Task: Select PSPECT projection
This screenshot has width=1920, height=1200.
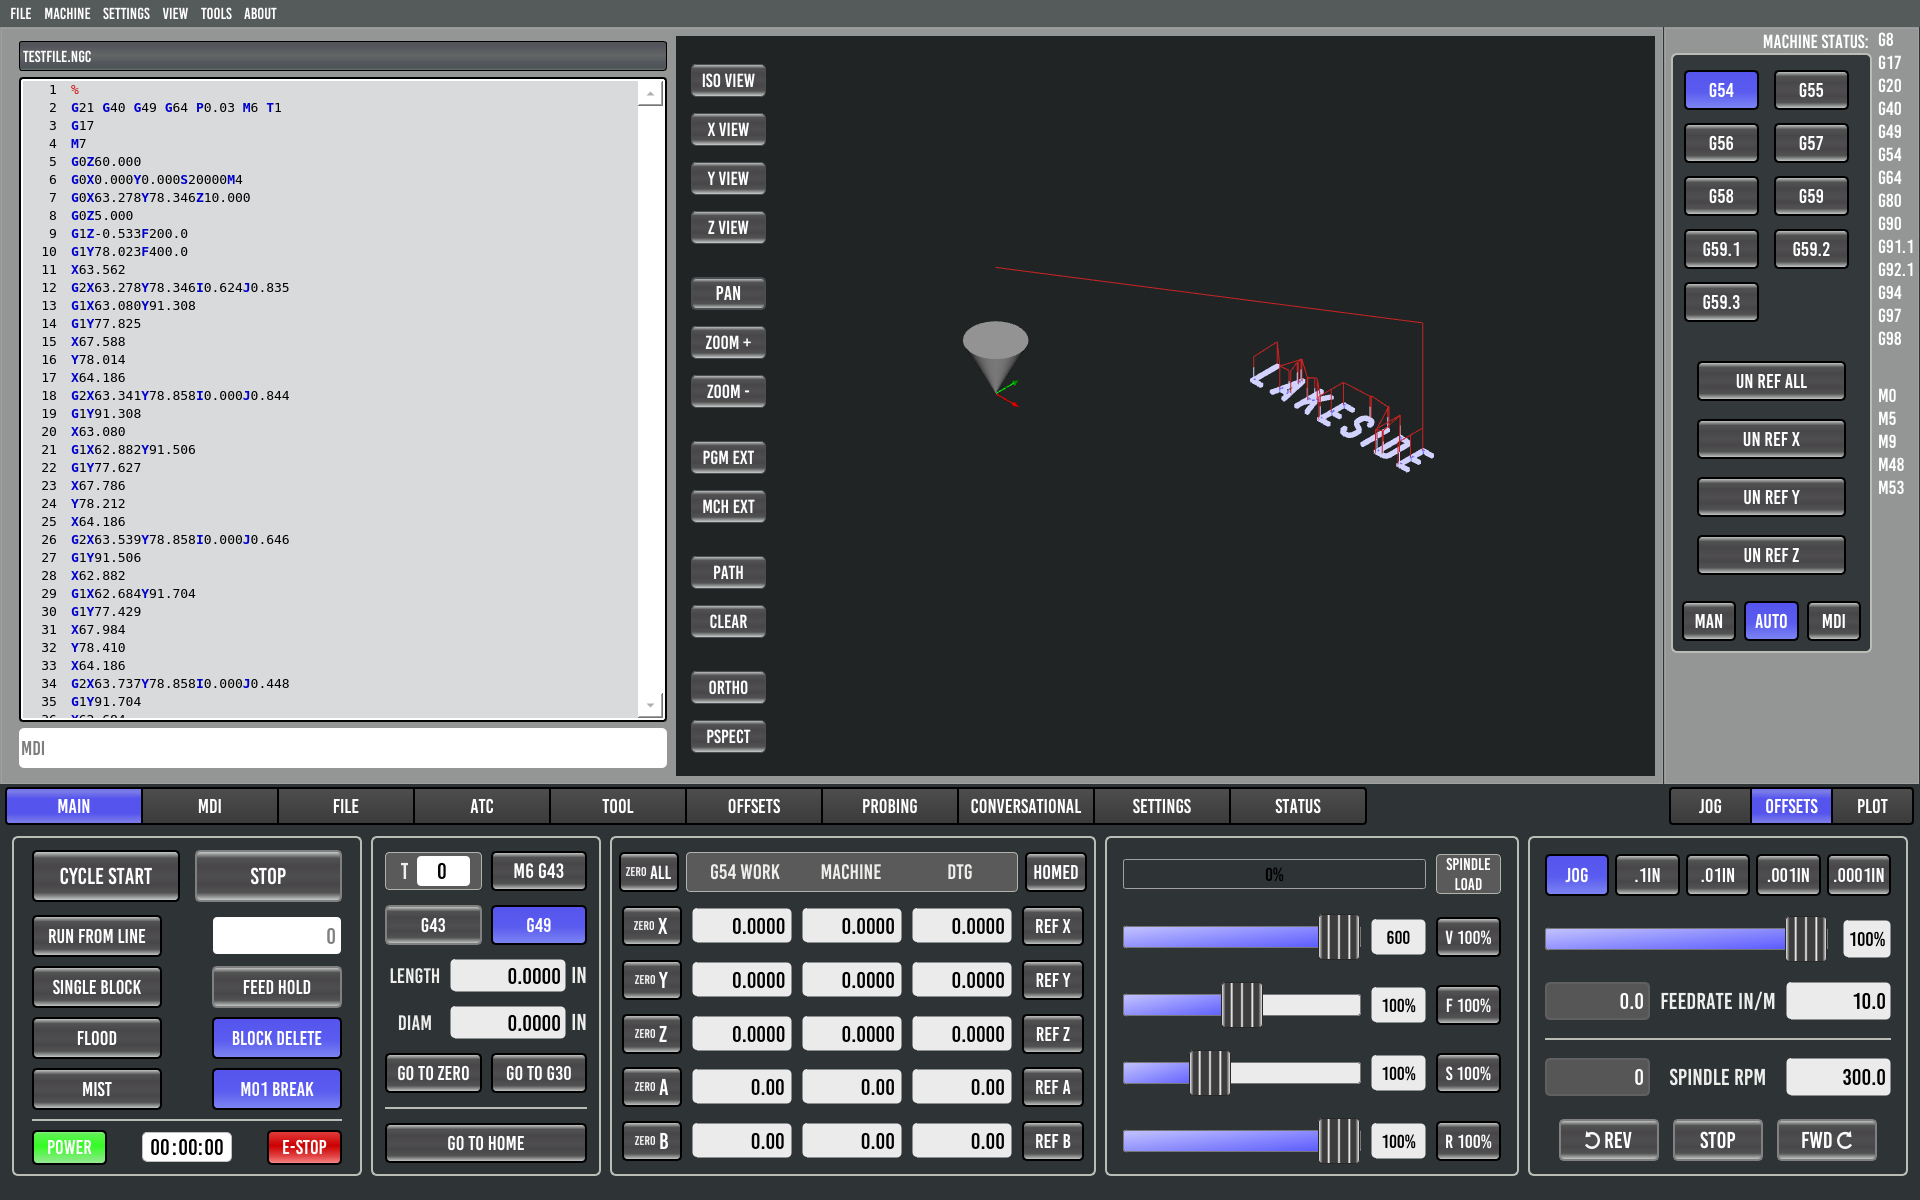Action: coord(728,737)
